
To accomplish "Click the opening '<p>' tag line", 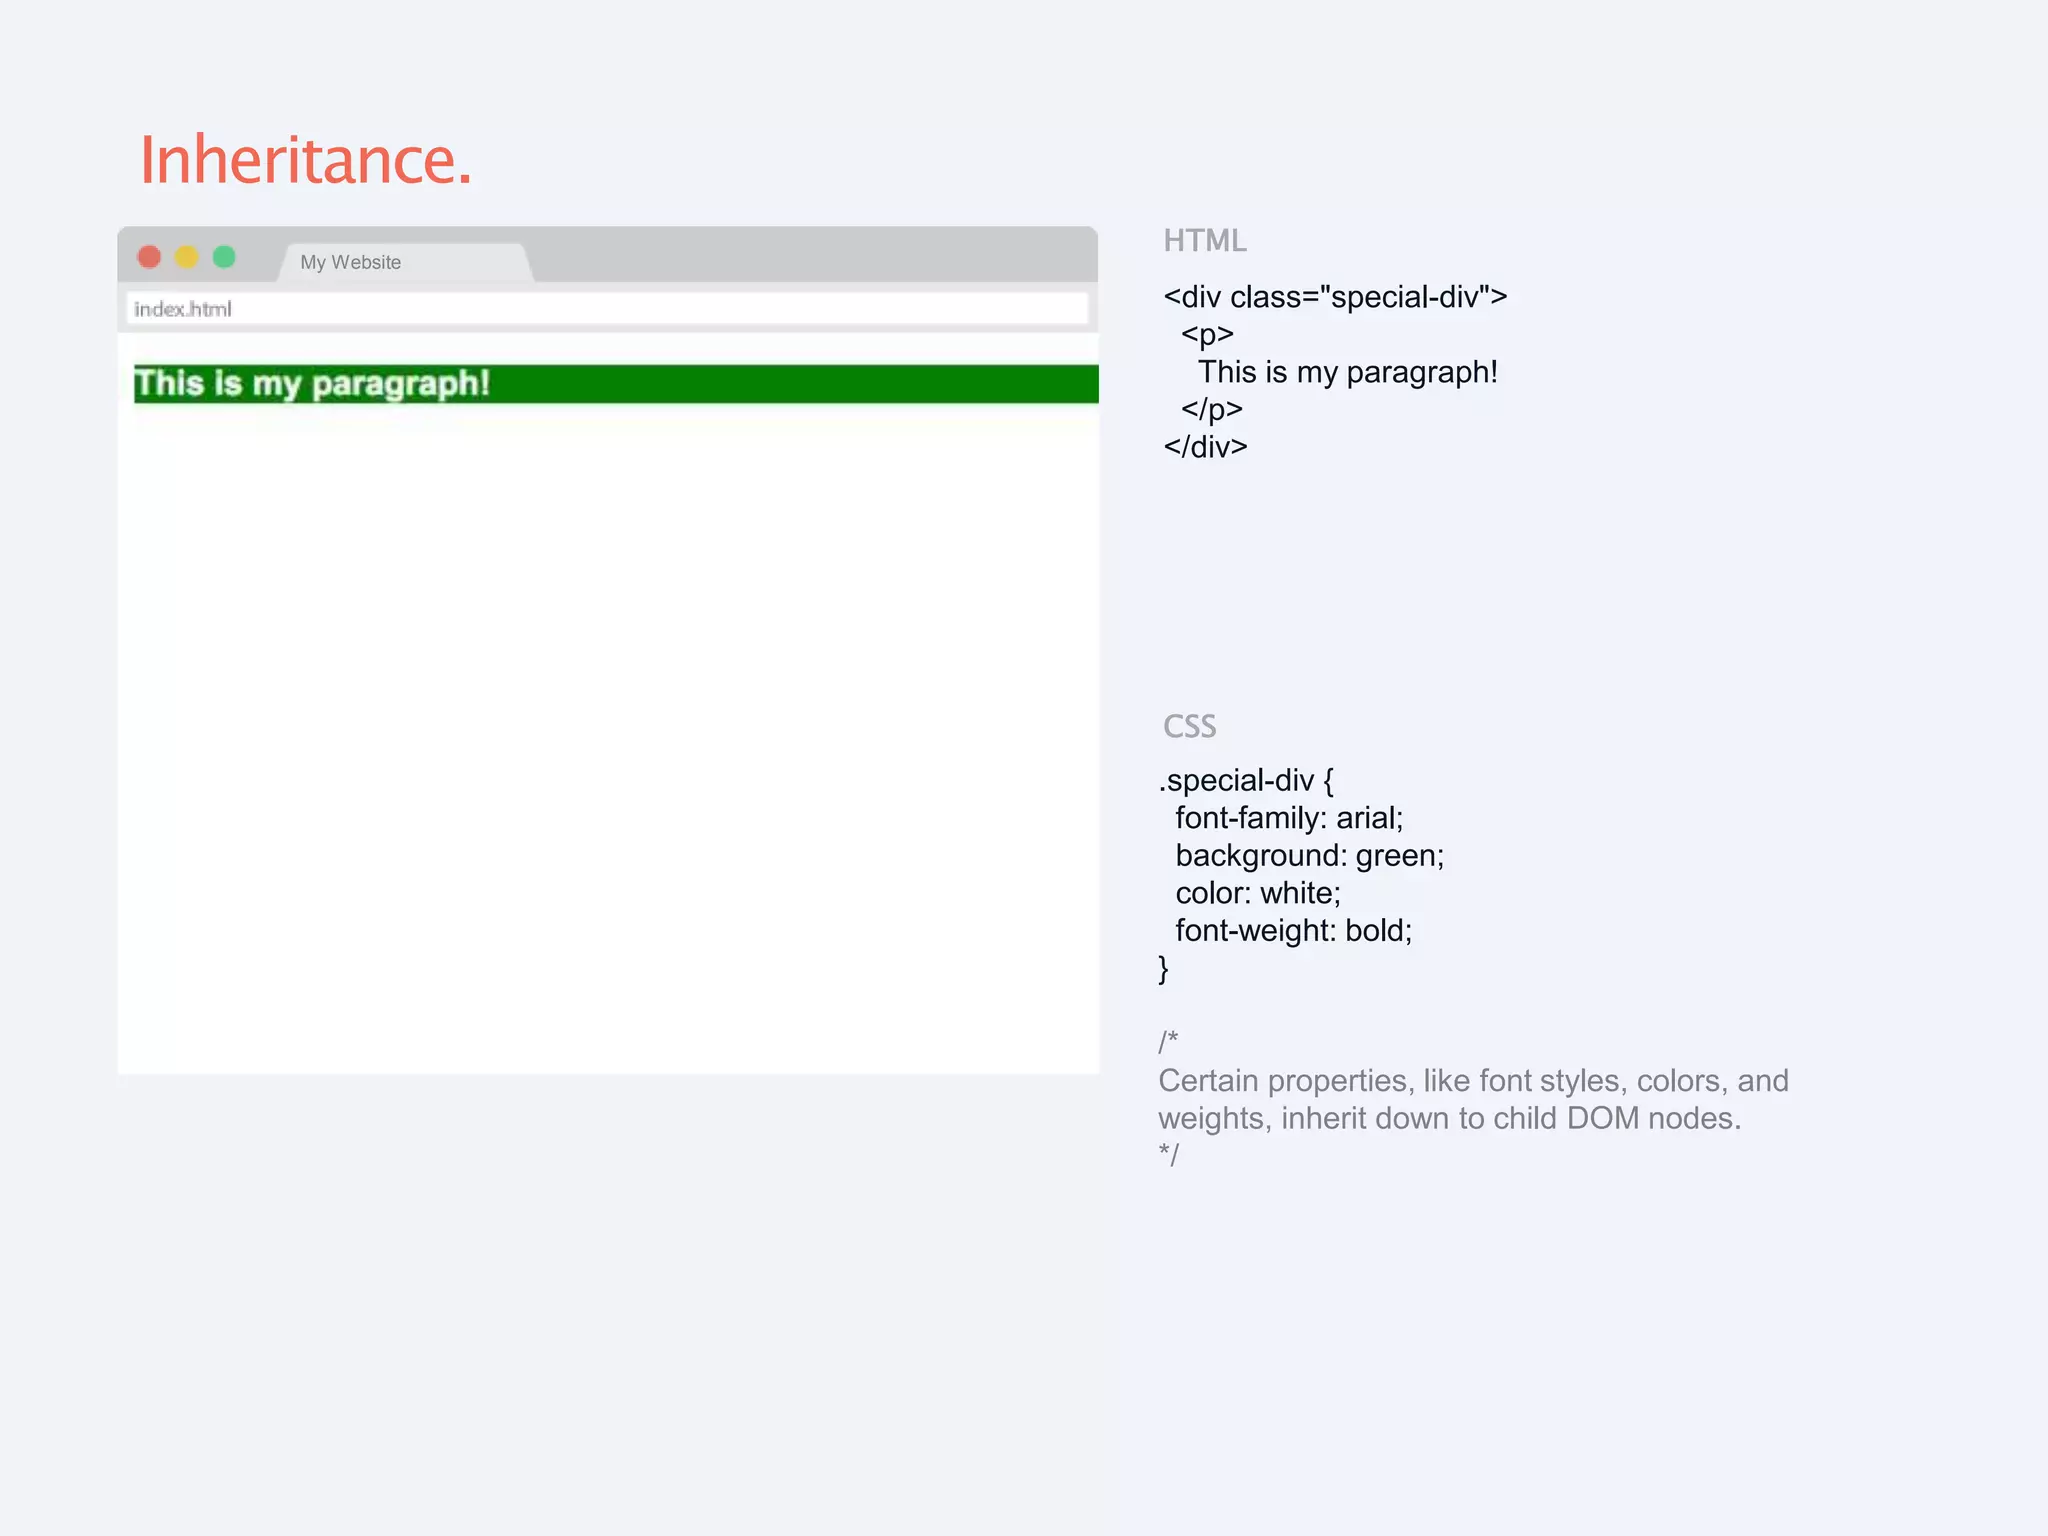I will coord(1207,335).
